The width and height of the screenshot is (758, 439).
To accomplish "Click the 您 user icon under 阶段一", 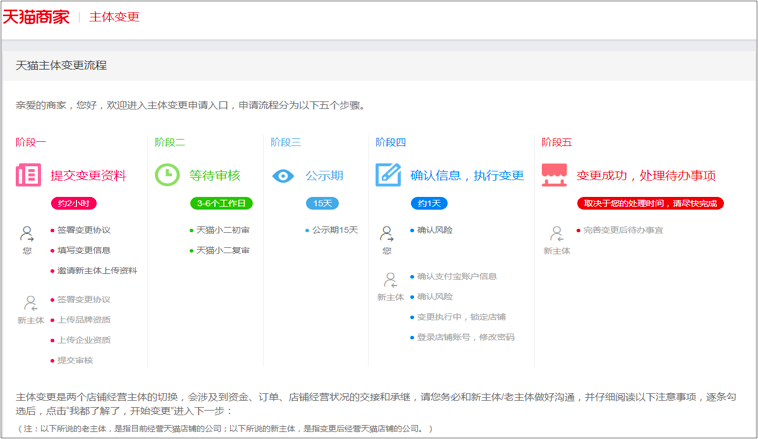I will coord(27,234).
